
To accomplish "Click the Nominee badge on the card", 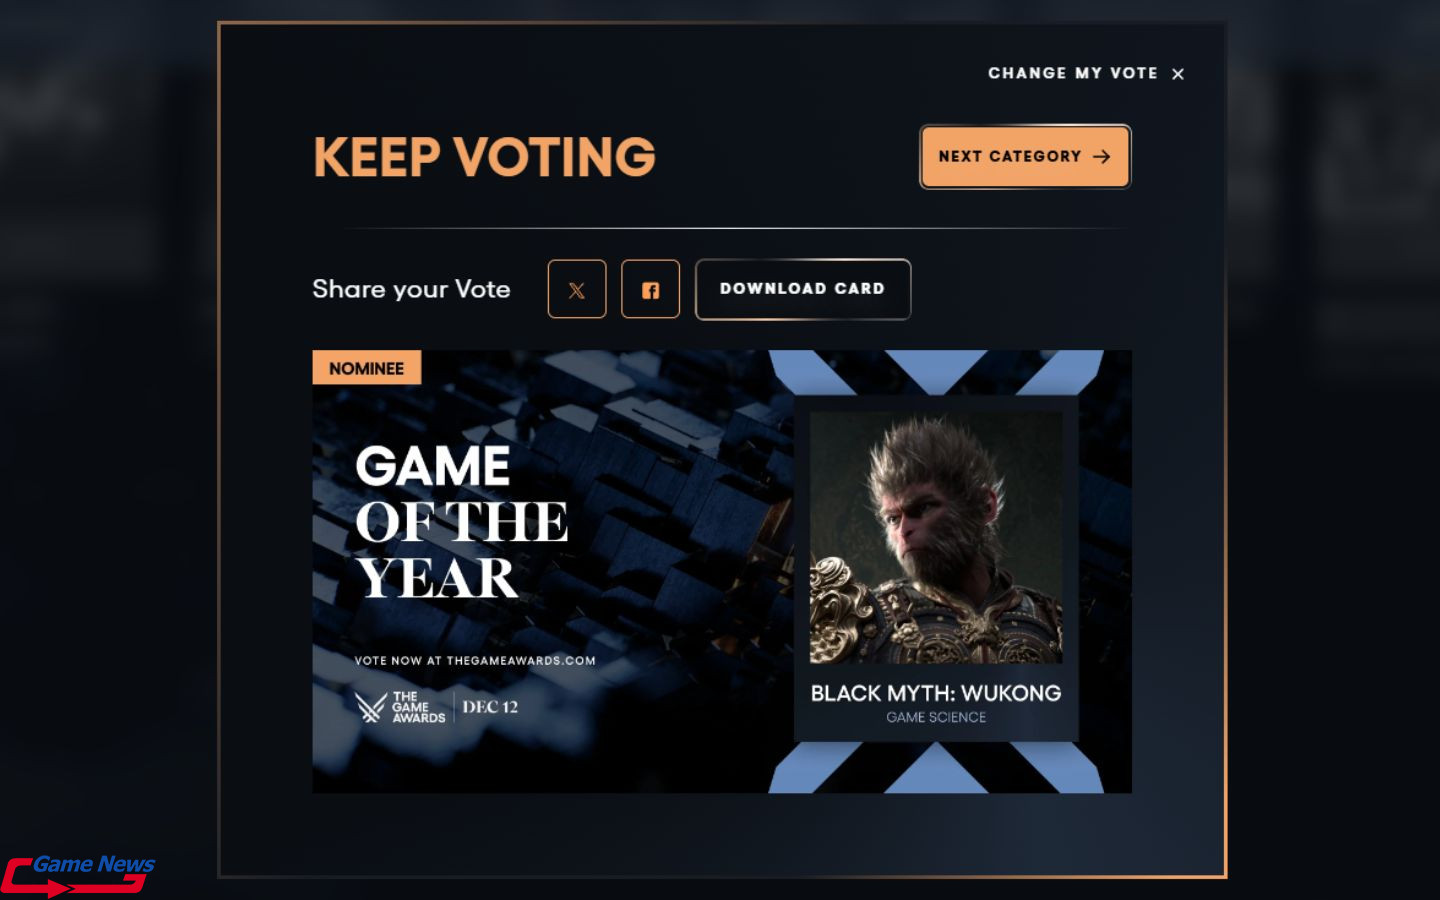I will pos(366,368).
